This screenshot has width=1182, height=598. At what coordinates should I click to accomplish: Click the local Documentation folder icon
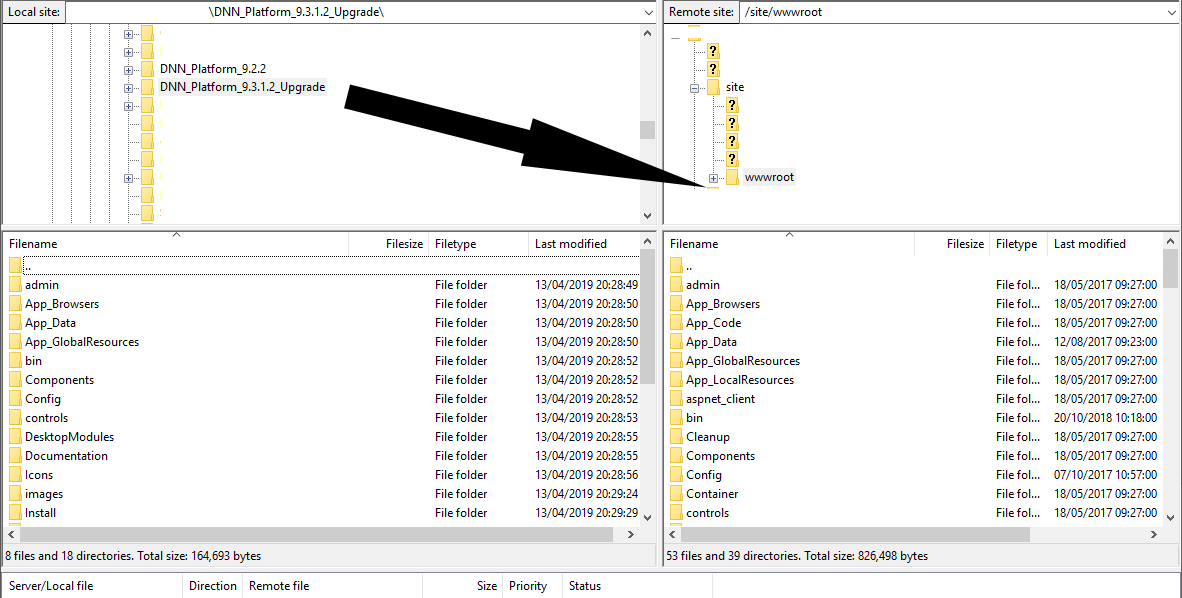click(x=15, y=455)
